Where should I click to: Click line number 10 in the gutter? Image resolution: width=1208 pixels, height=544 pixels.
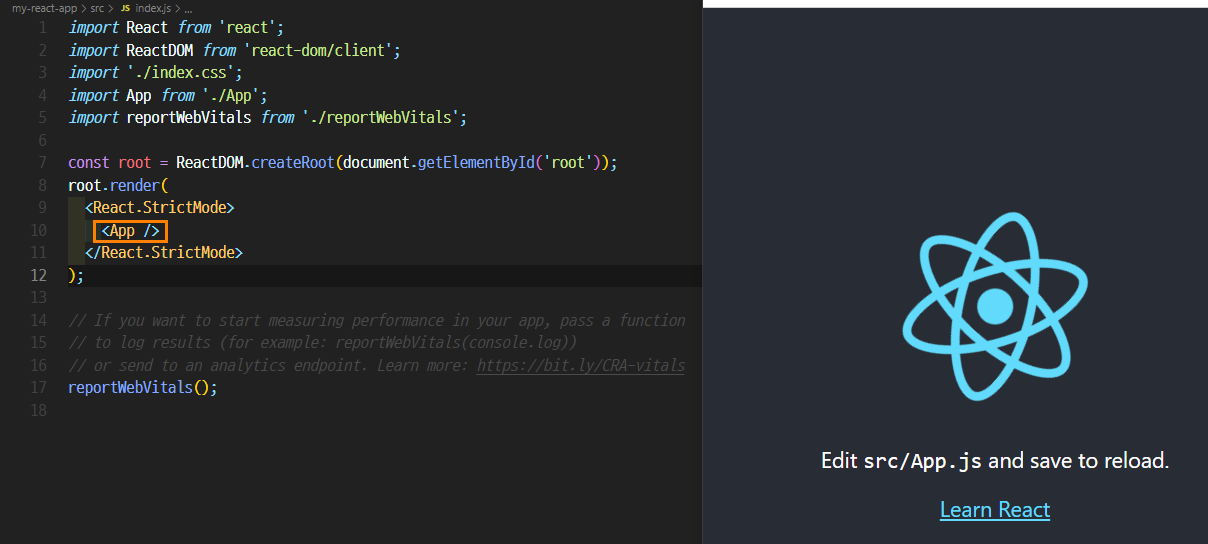38,230
